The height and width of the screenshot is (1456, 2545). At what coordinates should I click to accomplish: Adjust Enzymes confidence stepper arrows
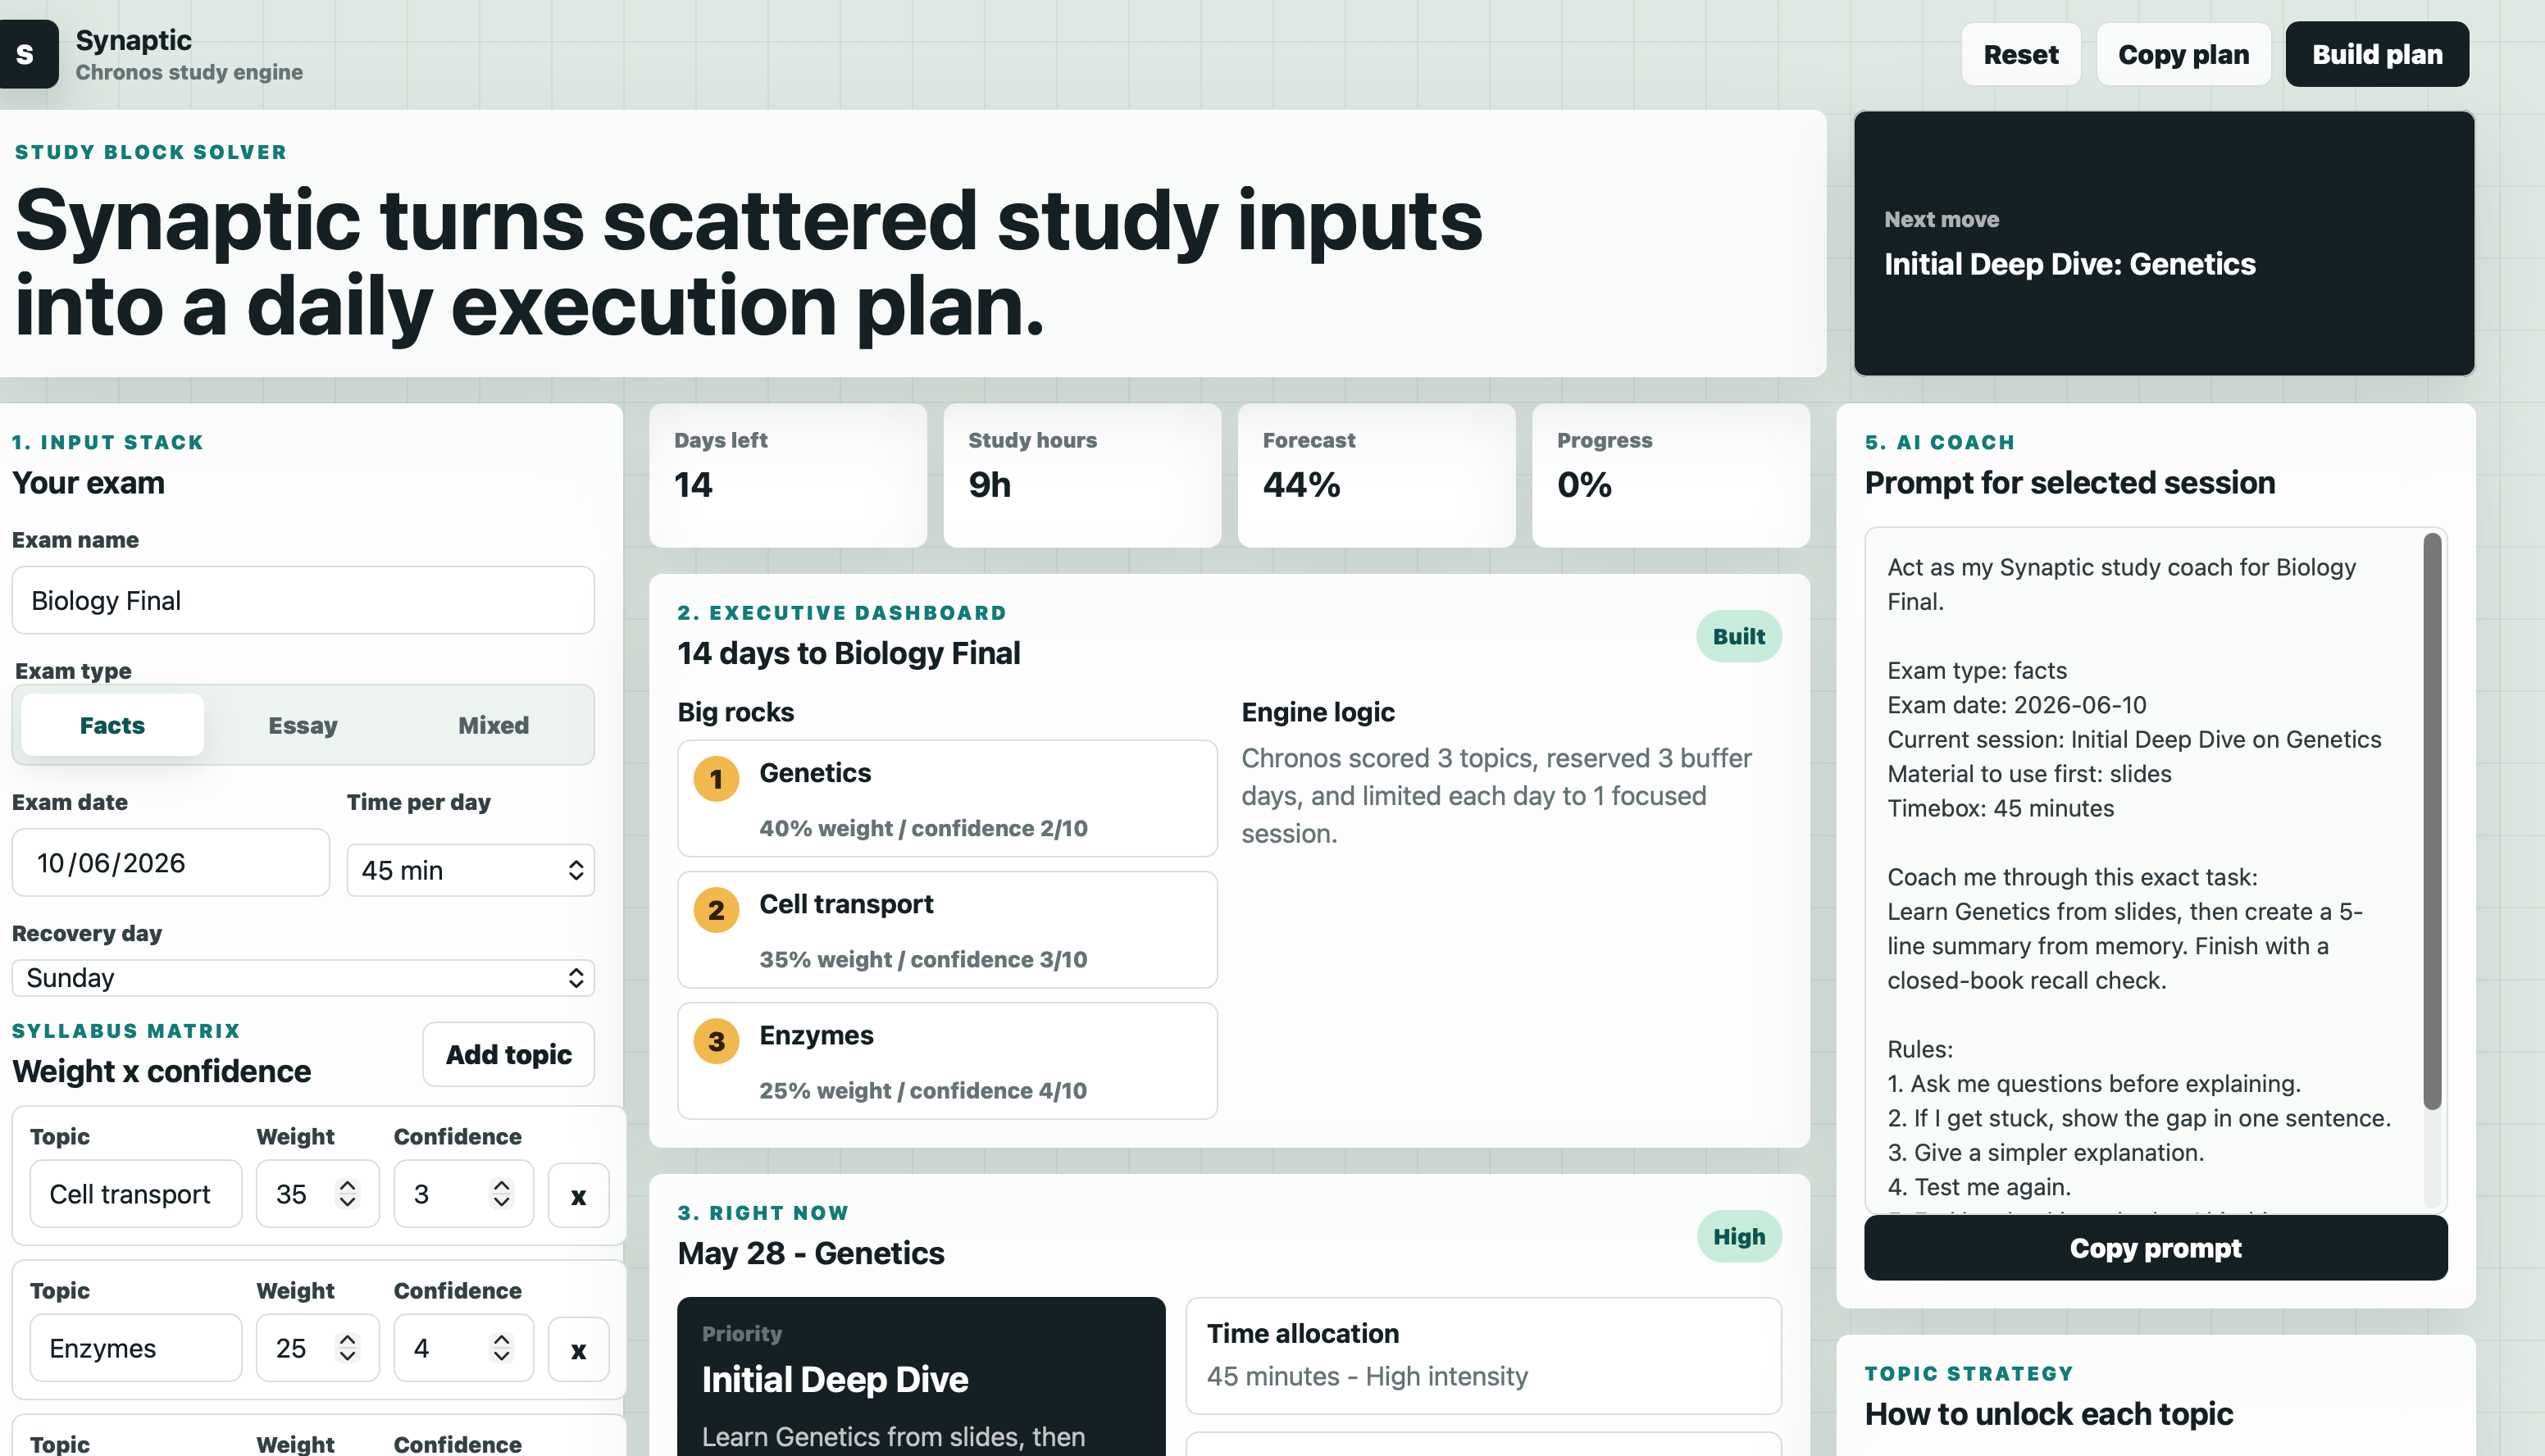tap(501, 1347)
